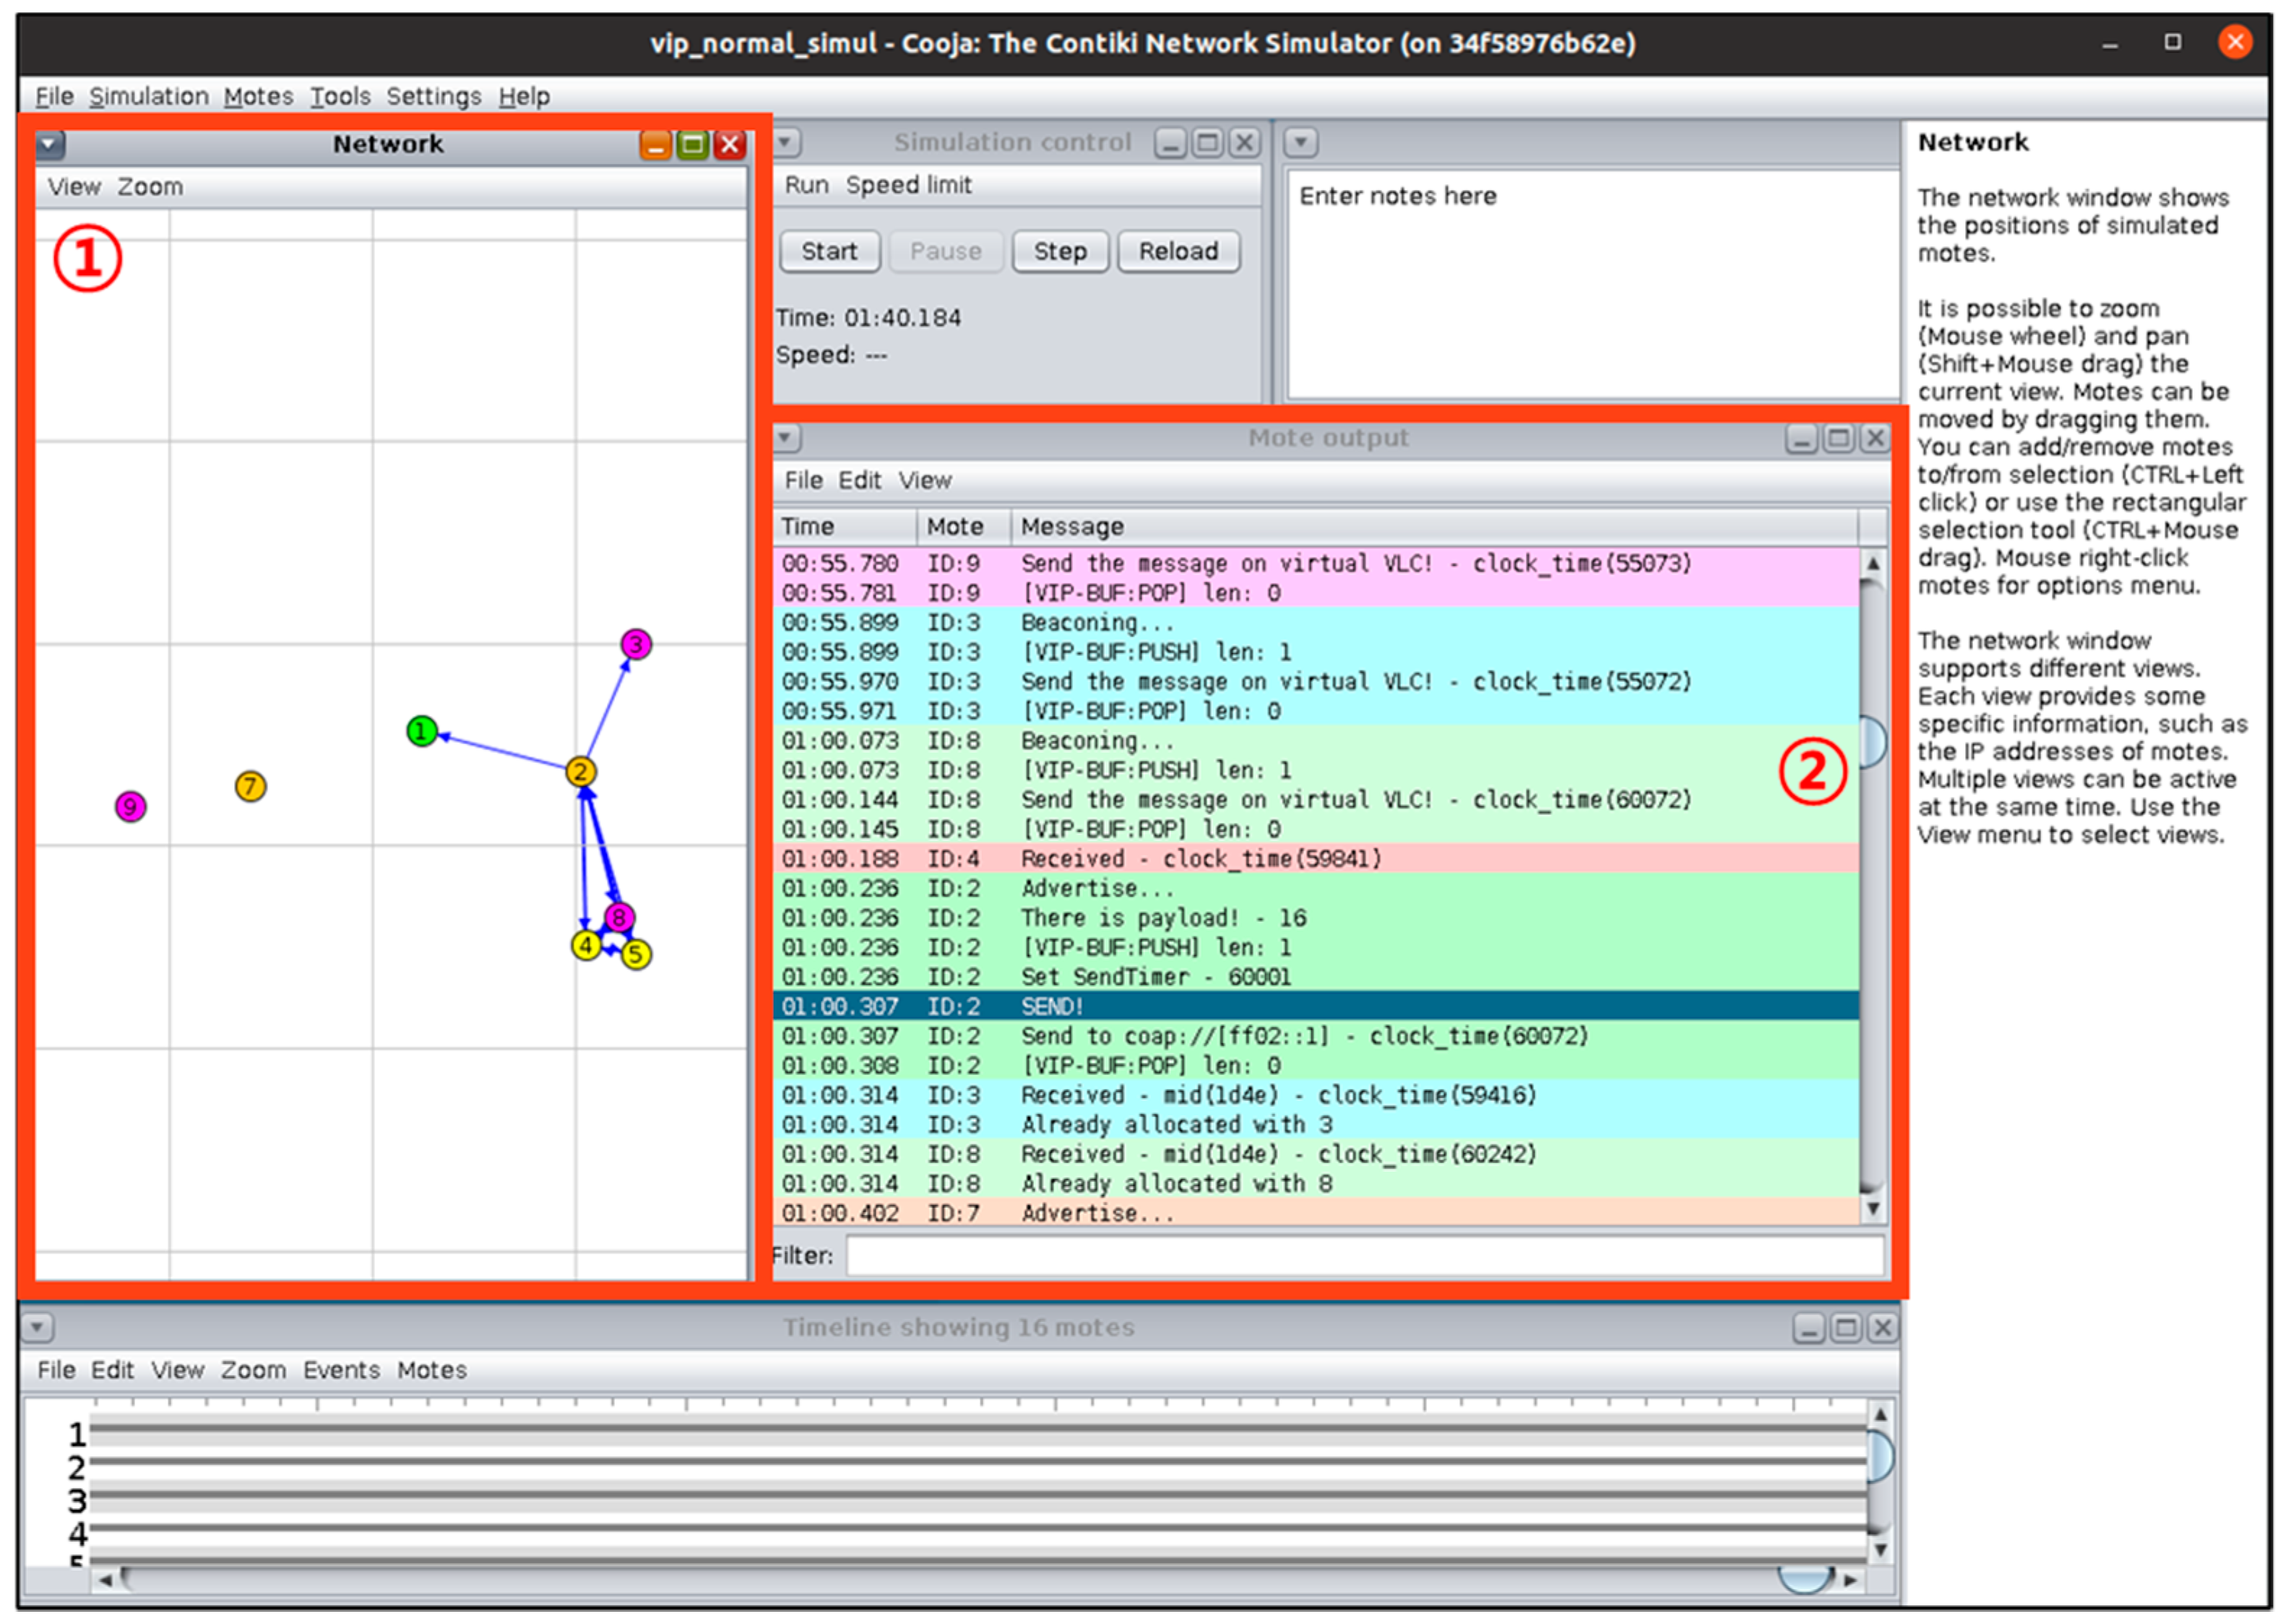The height and width of the screenshot is (1624, 2283).
Task: Open the Network window dropdown arrow
Action: coord(50,145)
